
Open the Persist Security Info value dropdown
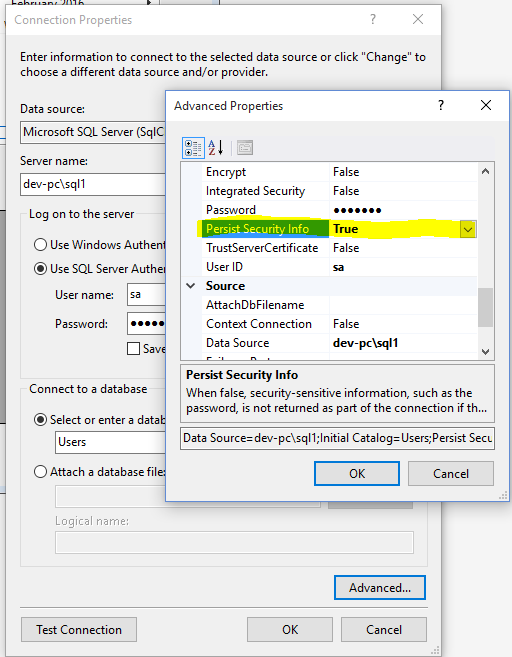468,230
